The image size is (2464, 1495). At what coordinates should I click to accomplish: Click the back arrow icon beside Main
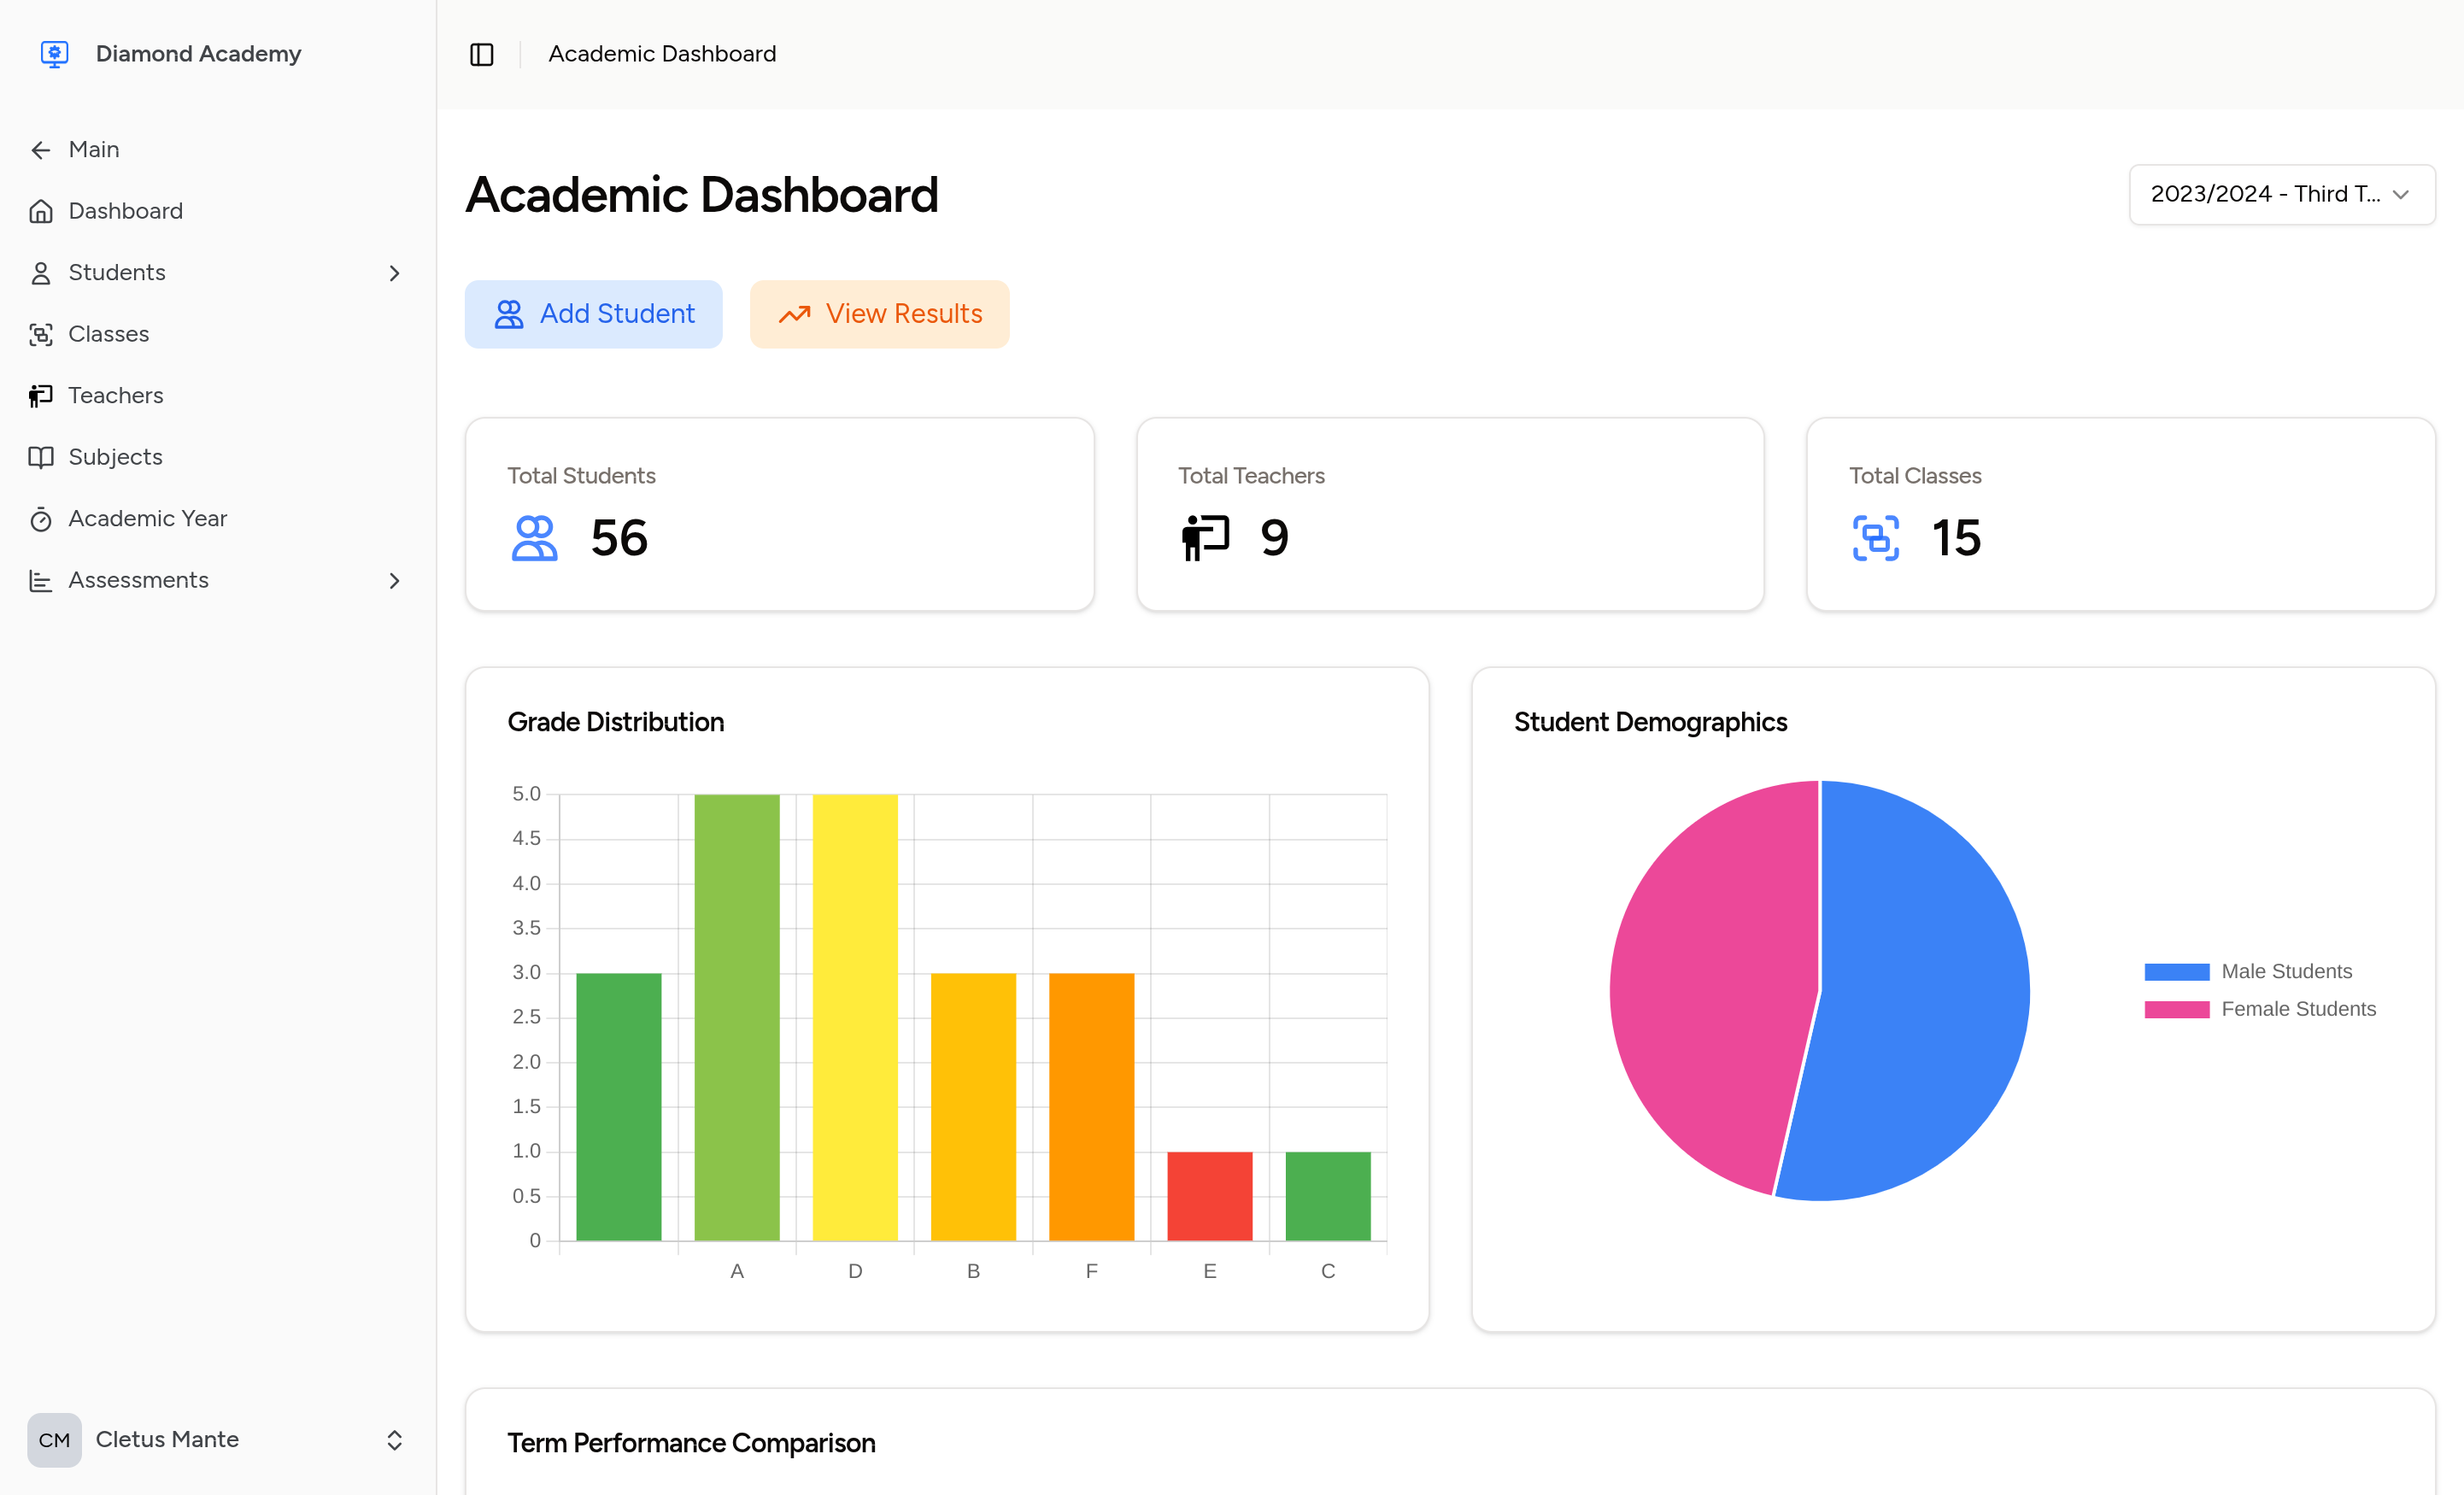pyautogui.click(x=41, y=150)
